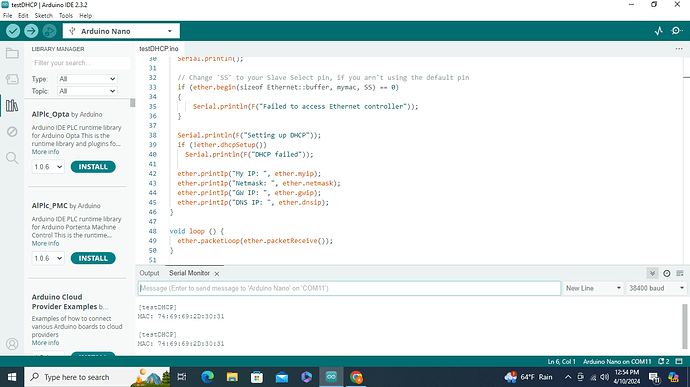The image size is (690, 387).
Task: Select the Serial Monitor tab
Action: click(x=189, y=273)
